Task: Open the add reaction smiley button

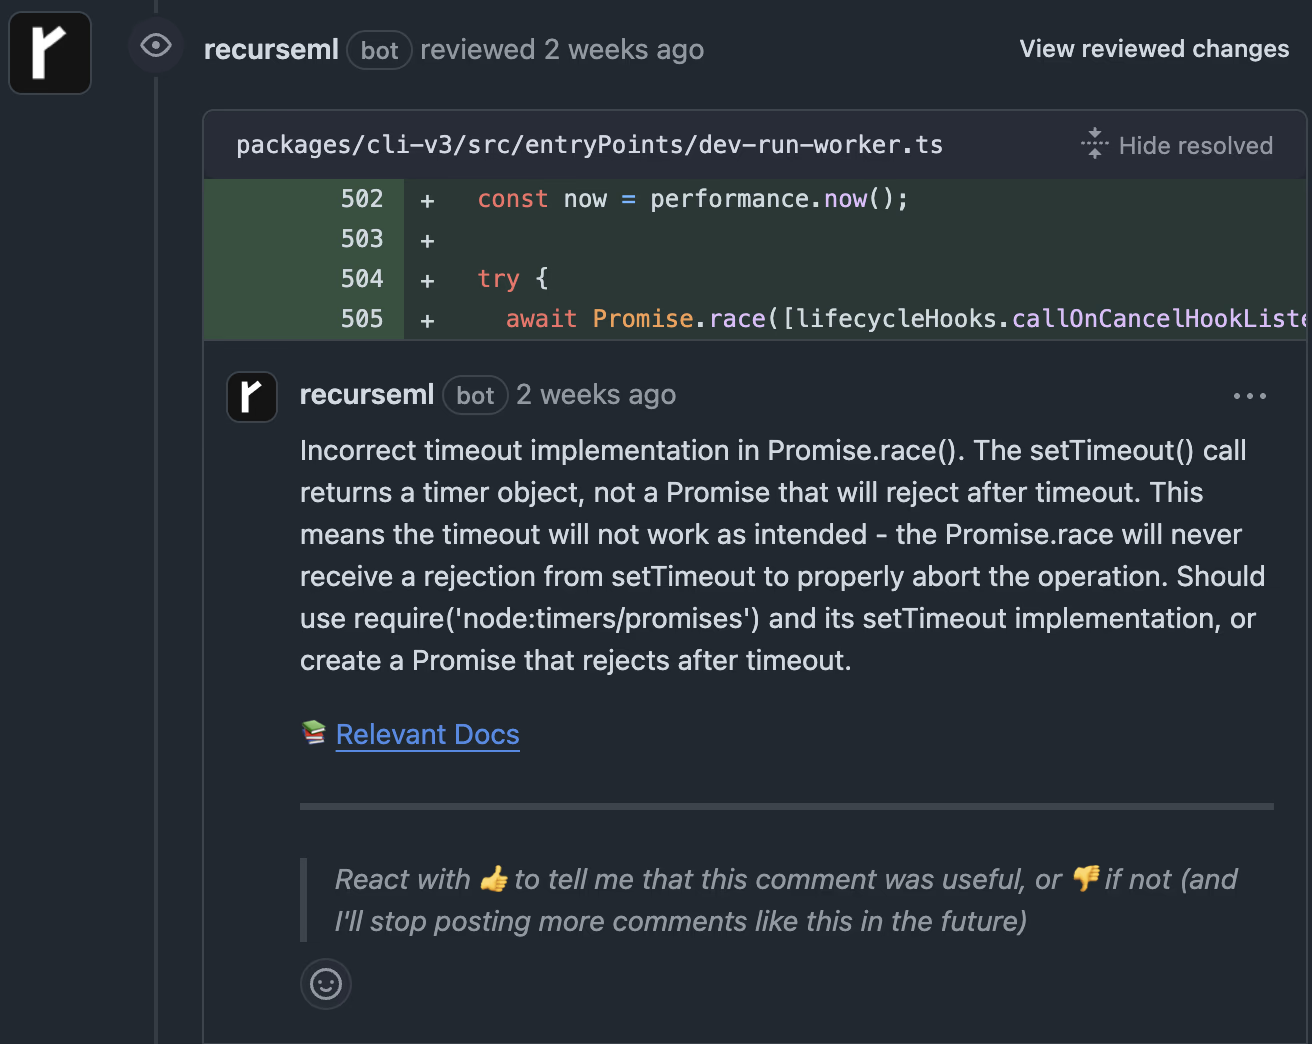Action: tap(326, 984)
